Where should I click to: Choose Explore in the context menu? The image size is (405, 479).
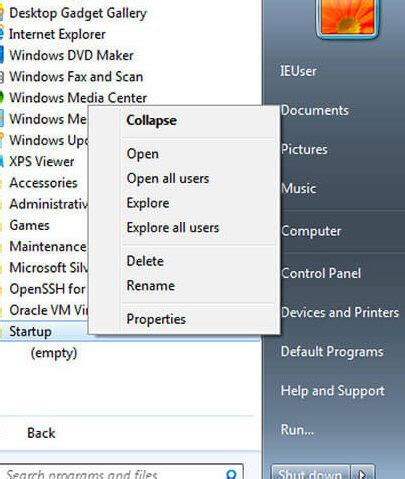tap(148, 203)
